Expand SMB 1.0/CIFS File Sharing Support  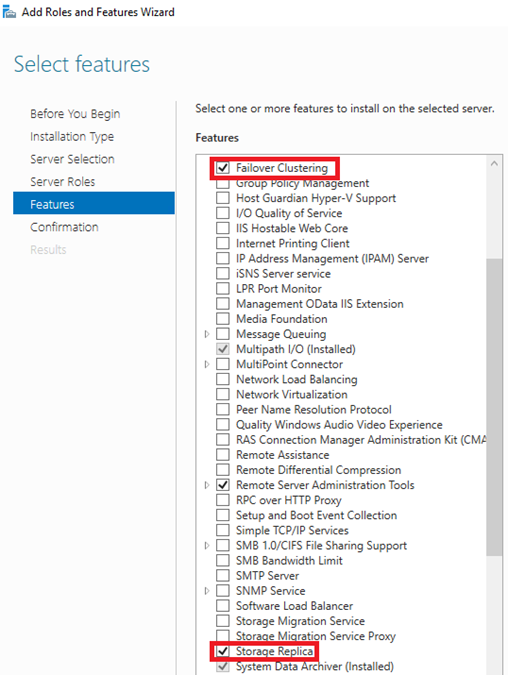pos(207,545)
